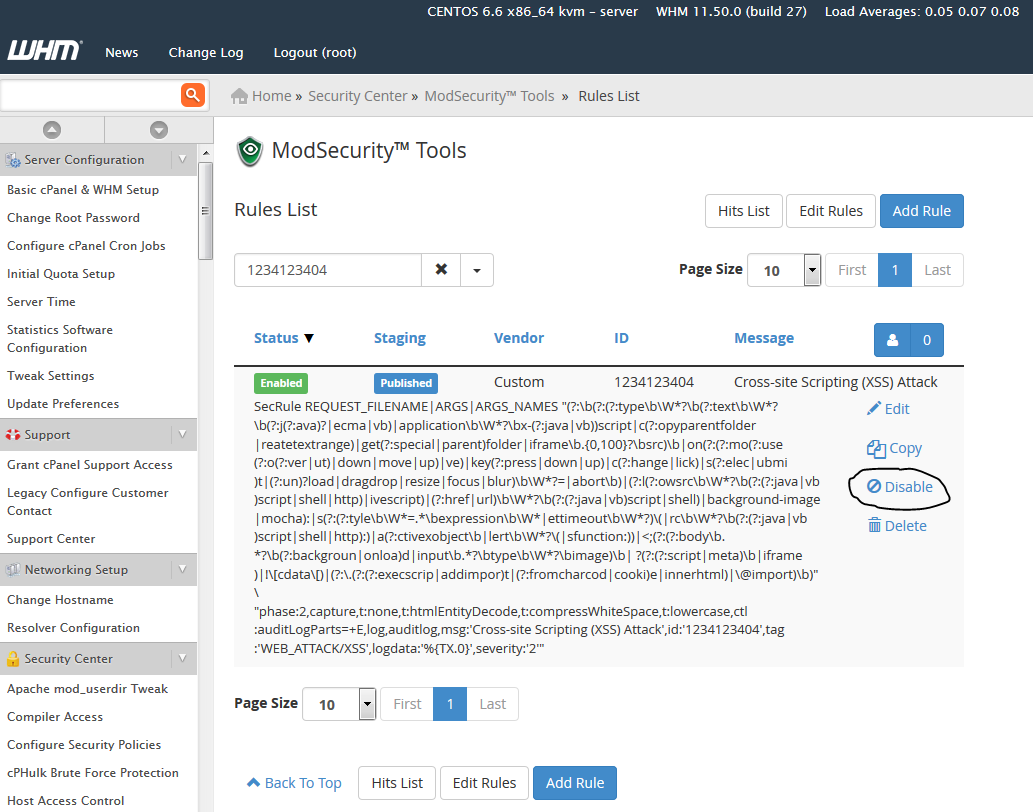Open the News menu item
Screen dimensions: 1033x812
coord(122,52)
